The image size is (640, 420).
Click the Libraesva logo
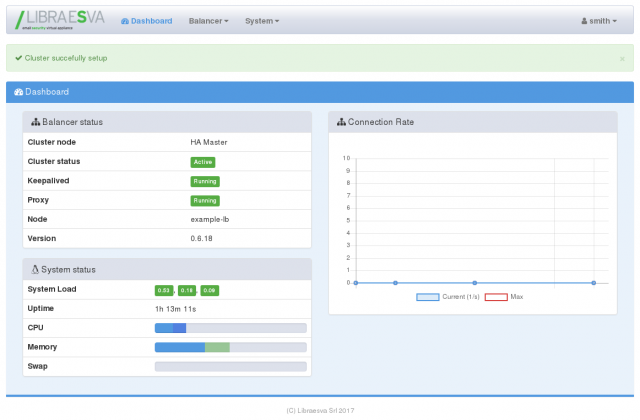[x=59, y=20]
